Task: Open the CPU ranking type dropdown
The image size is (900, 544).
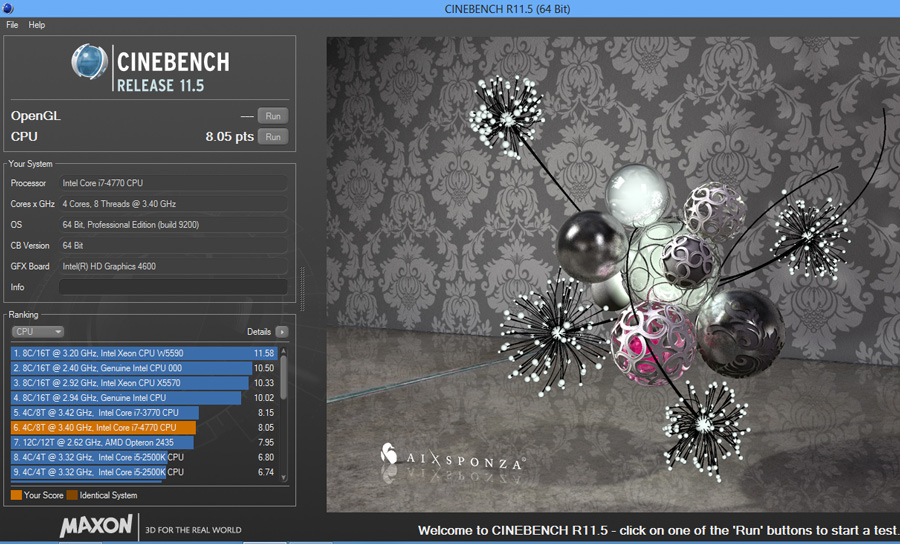Action: (38, 332)
